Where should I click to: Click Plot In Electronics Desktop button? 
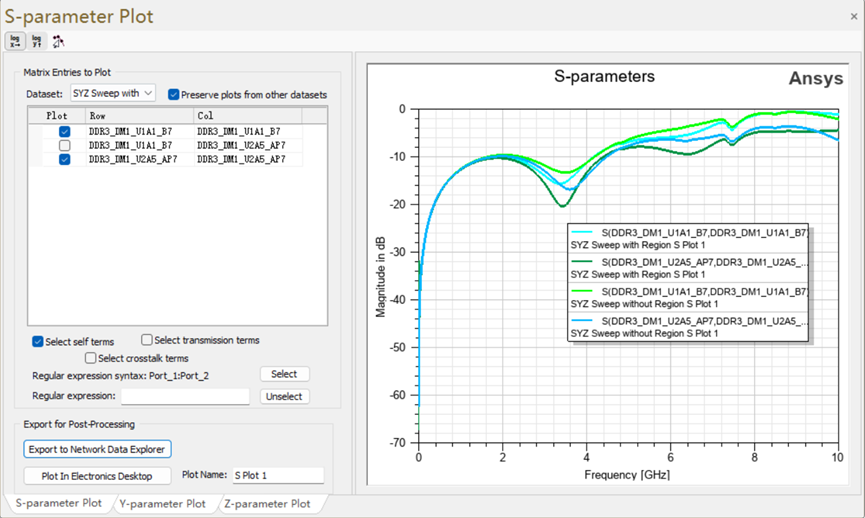tap(97, 476)
